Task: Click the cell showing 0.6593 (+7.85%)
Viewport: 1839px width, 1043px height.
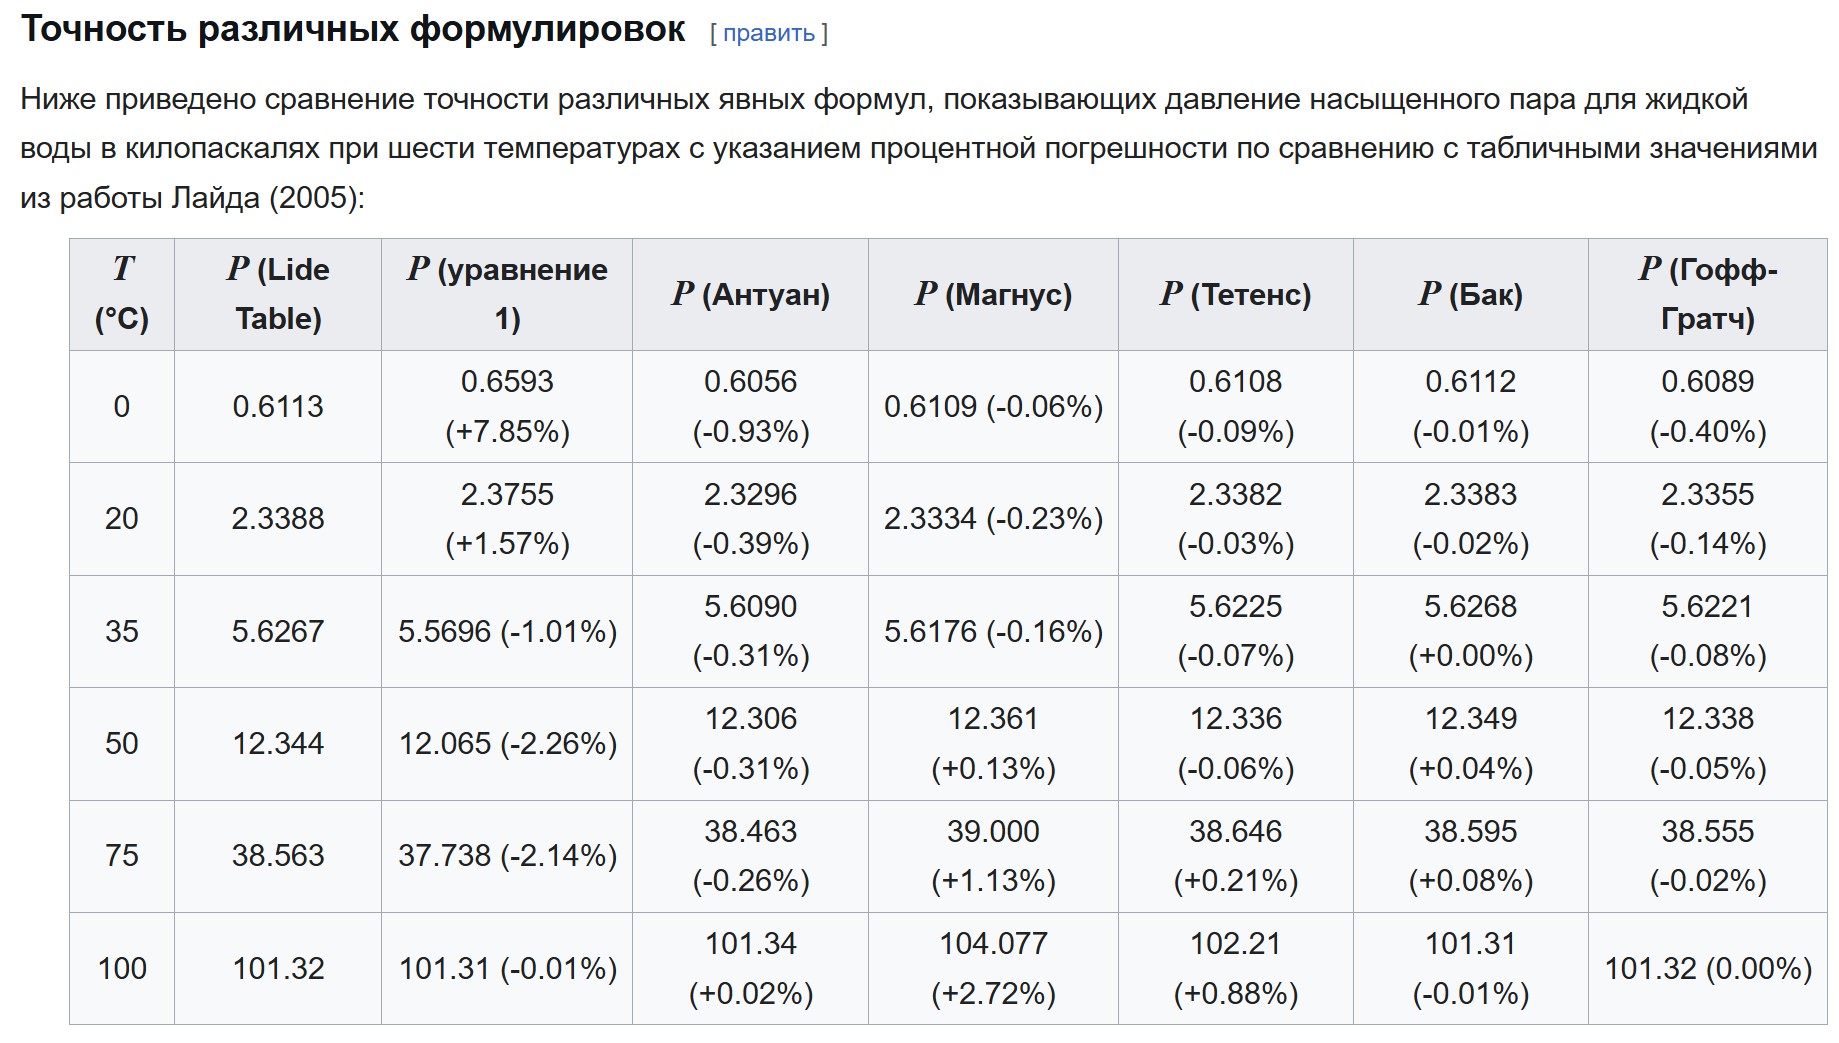Action: pos(507,406)
